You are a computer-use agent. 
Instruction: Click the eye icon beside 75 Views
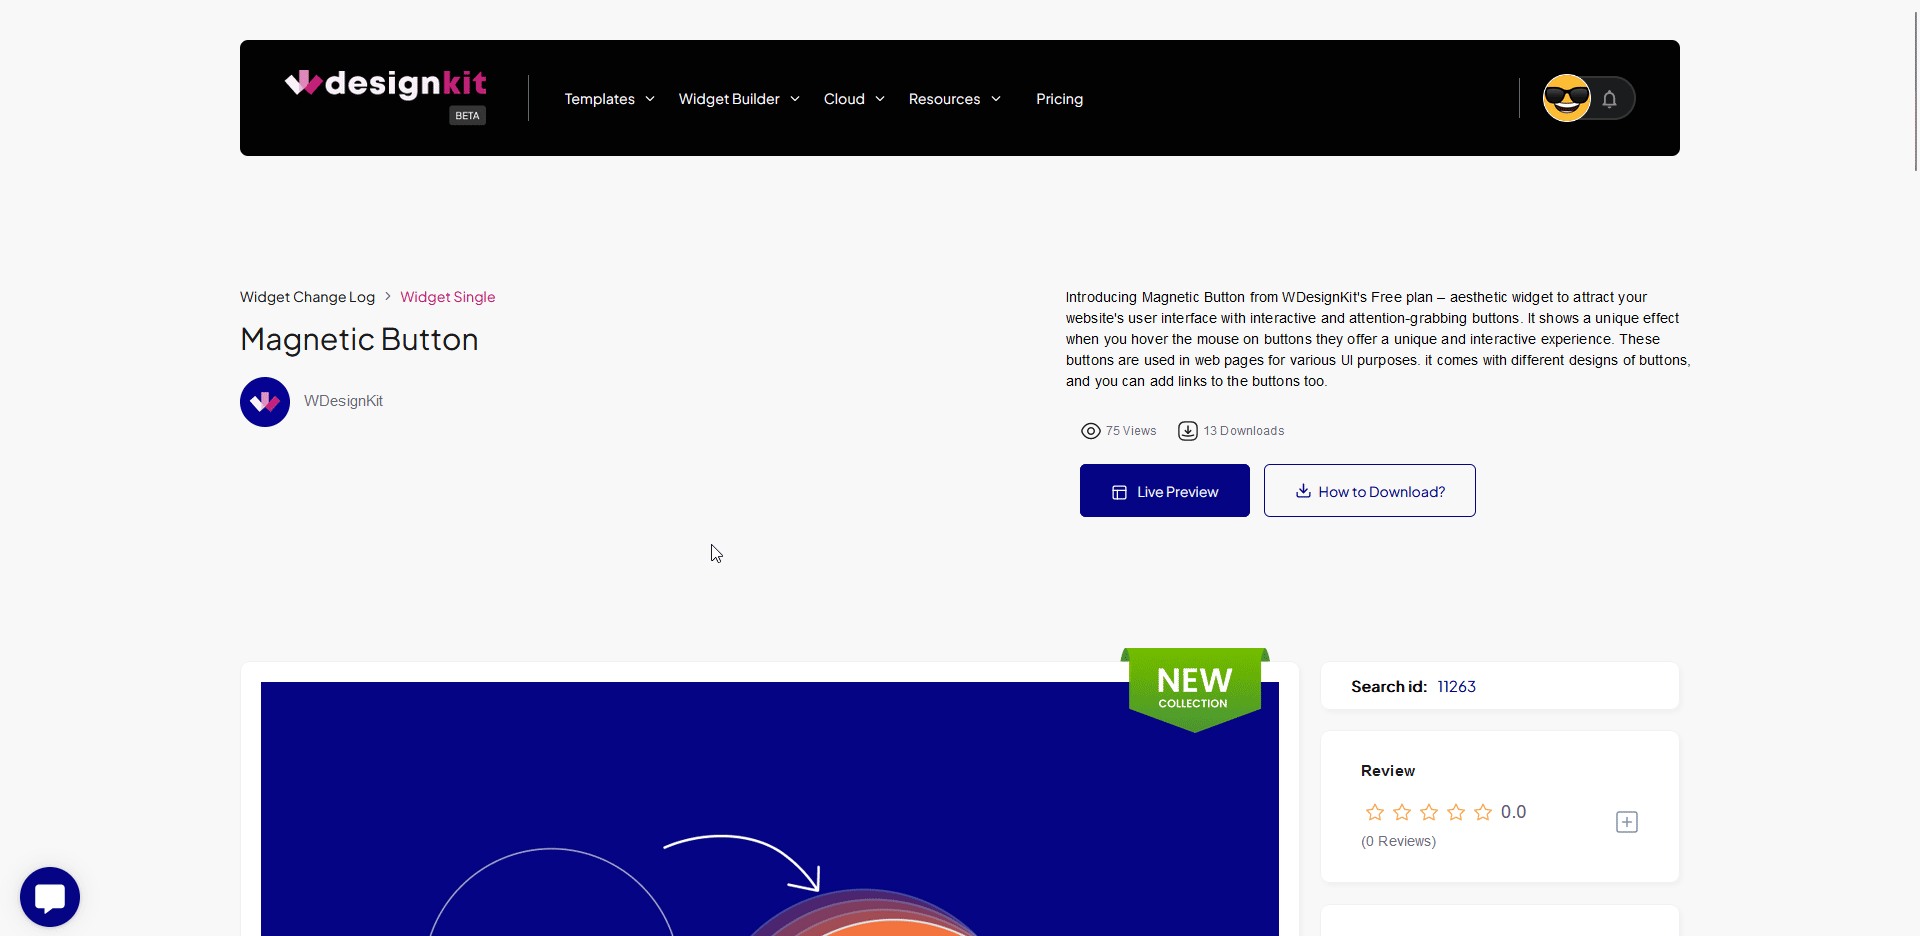pos(1090,431)
